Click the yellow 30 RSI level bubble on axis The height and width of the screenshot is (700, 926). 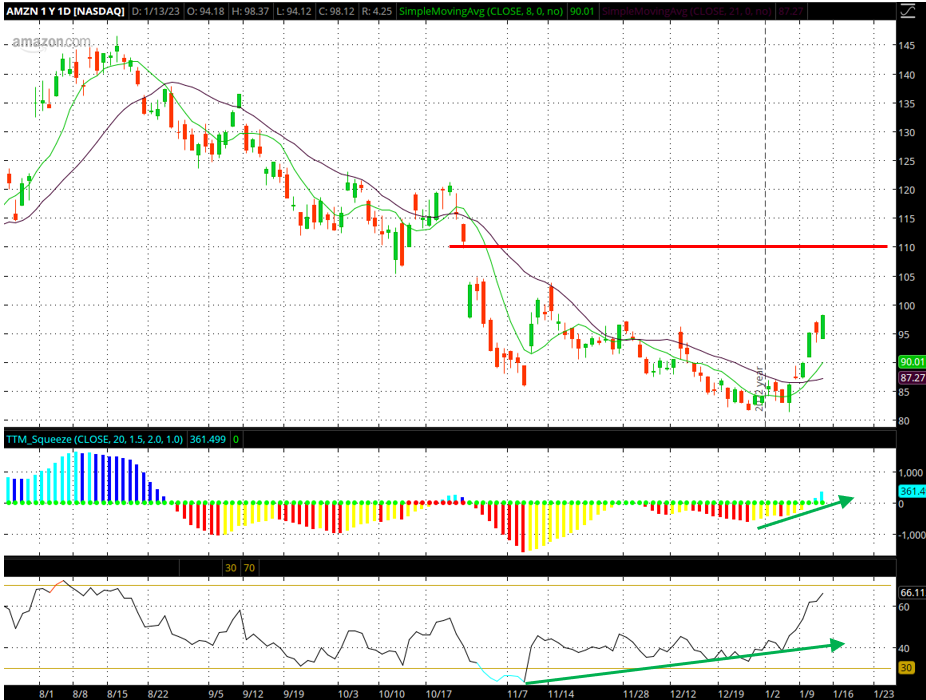(906, 668)
